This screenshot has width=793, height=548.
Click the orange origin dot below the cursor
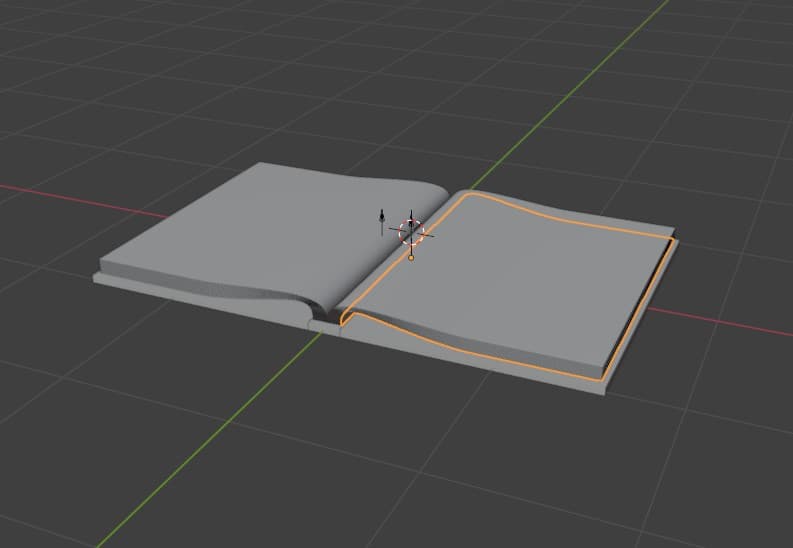click(411, 258)
